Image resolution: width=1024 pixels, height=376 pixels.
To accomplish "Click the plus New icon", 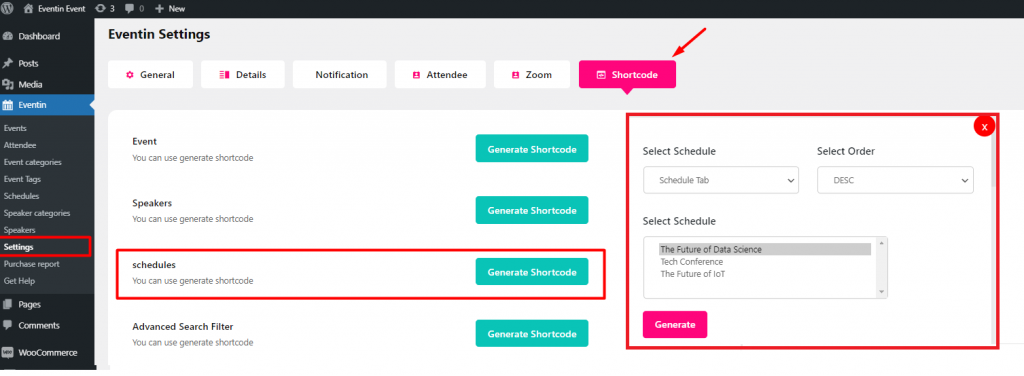I will [159, 8].
